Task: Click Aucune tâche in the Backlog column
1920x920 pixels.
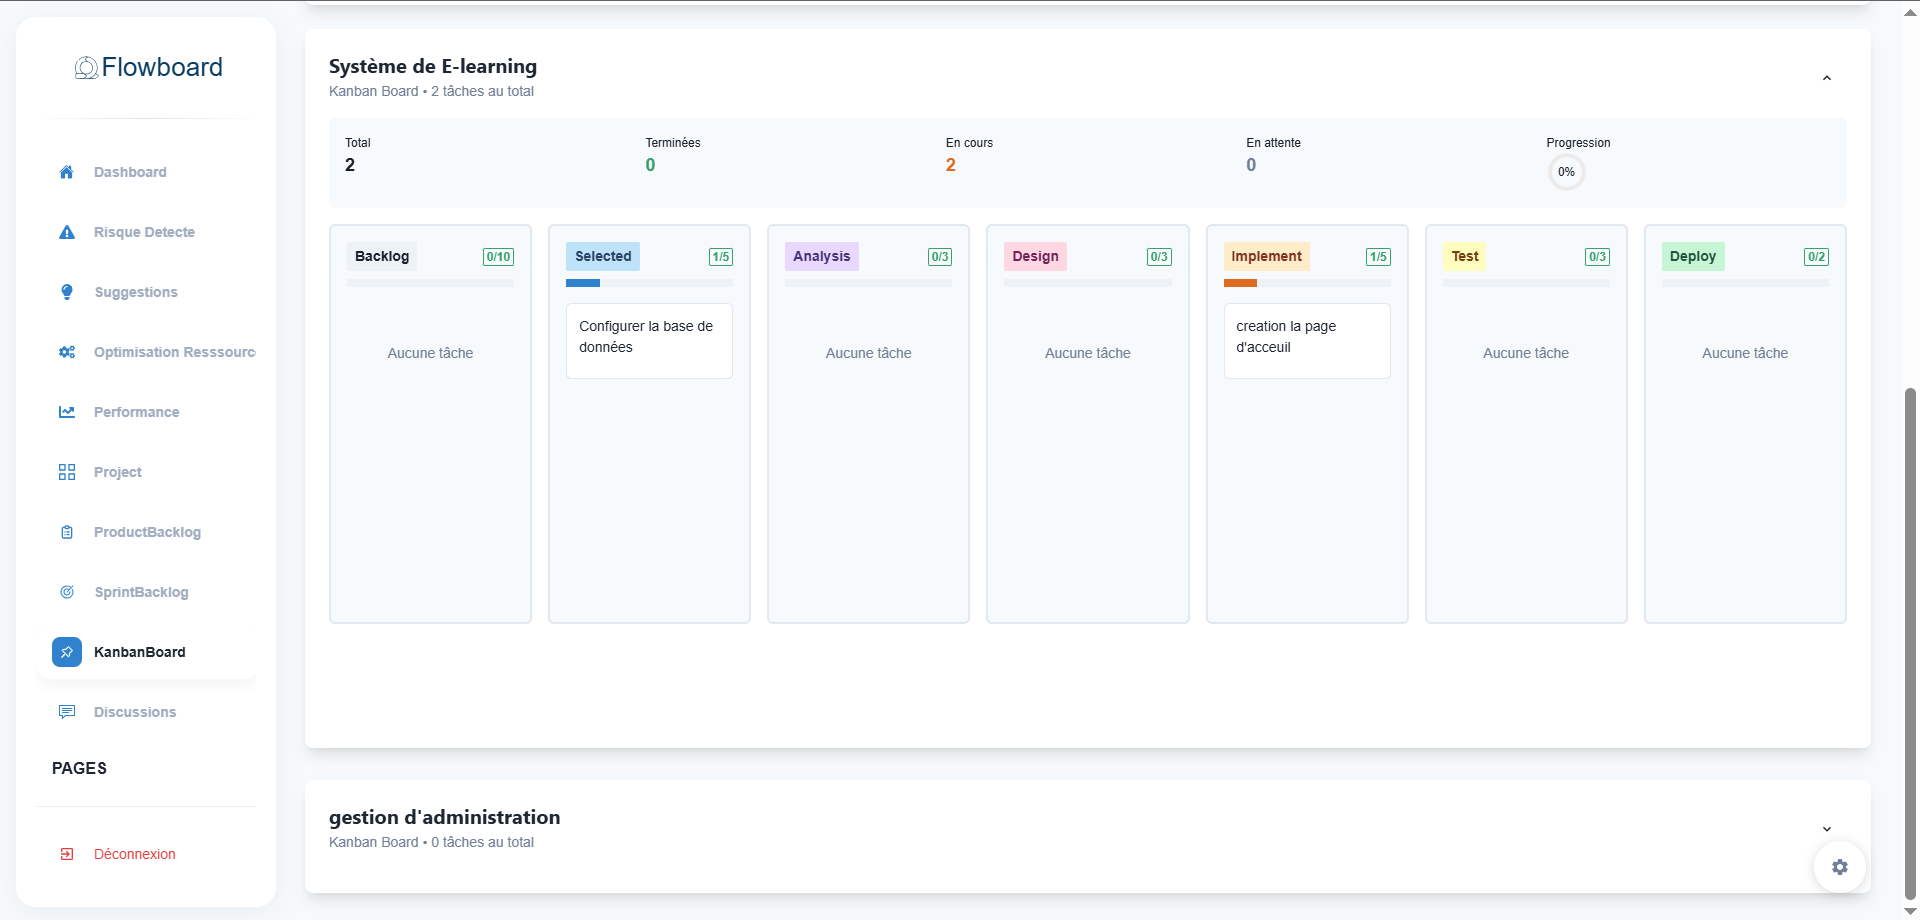Action: pyautogui.click(x=430, y=353)
